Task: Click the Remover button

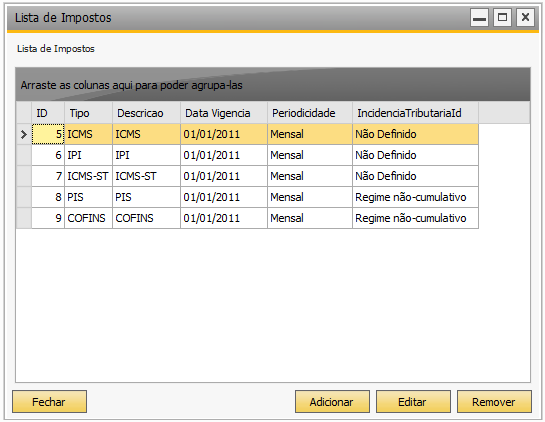Action: [x=494, y=401]
